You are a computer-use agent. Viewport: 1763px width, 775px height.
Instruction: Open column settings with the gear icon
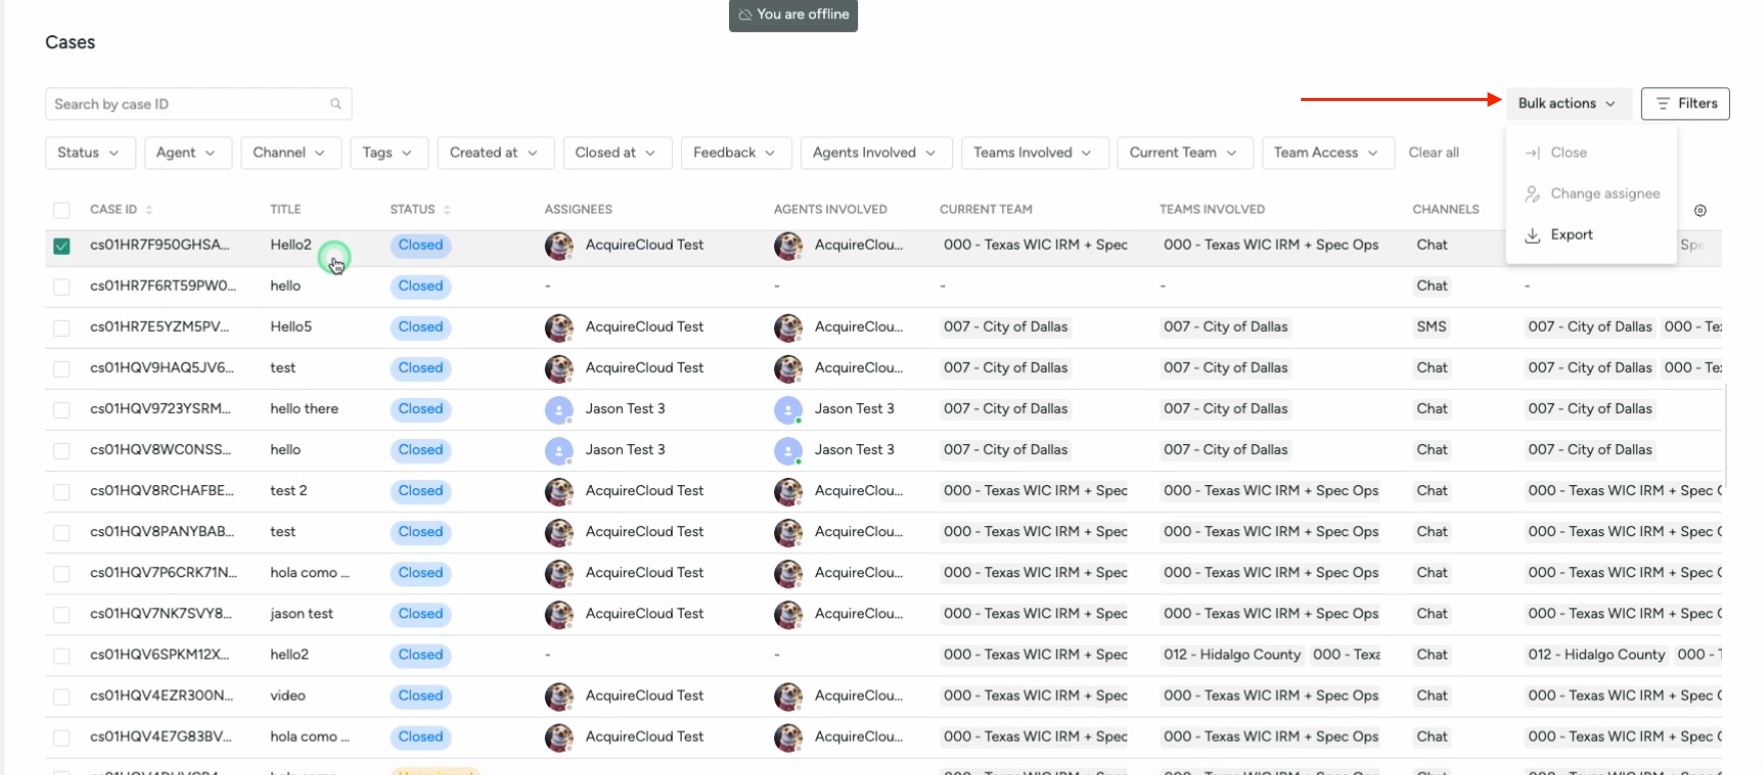1700,210
